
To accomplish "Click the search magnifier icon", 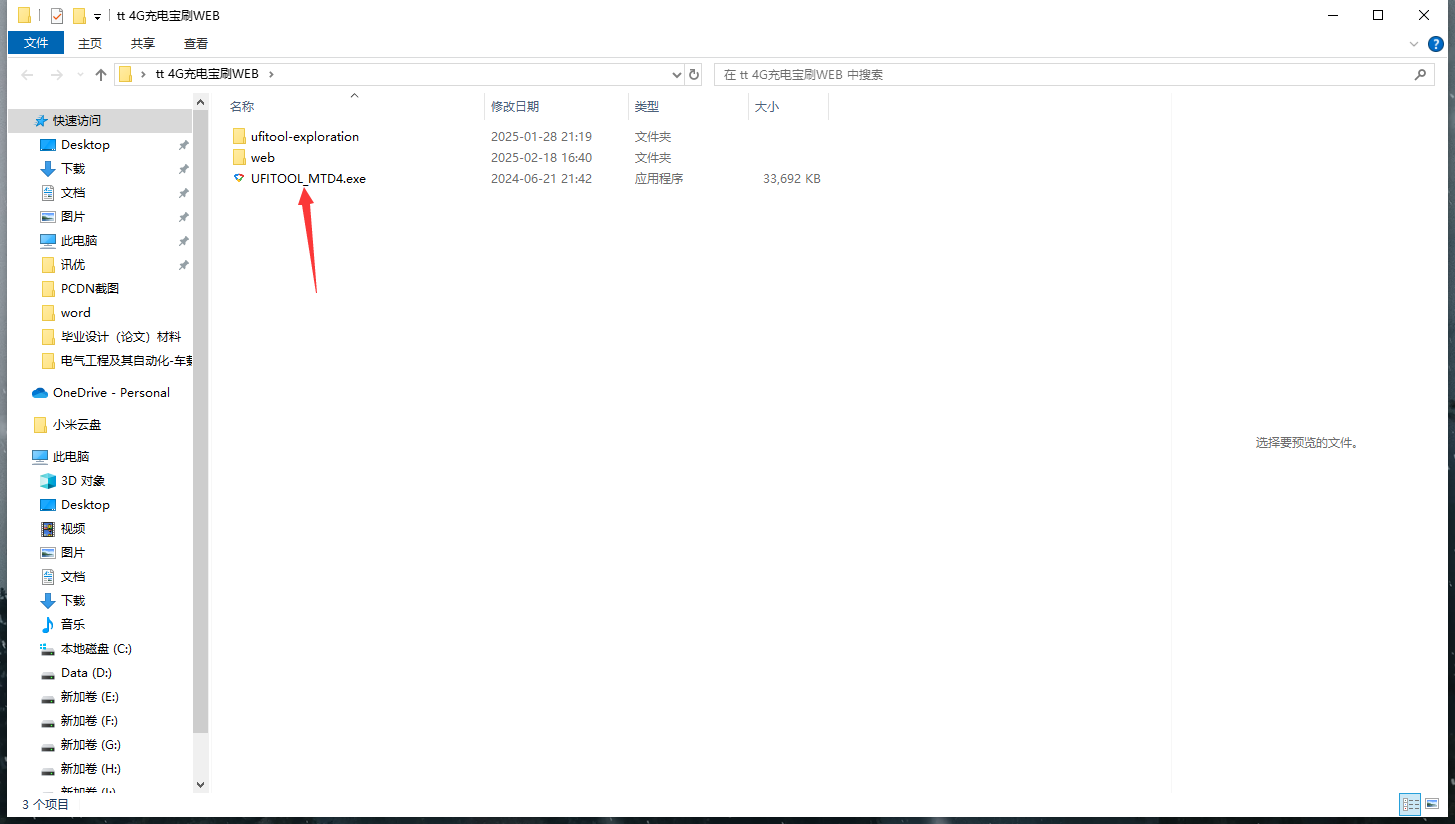I will click(1420, 75).
